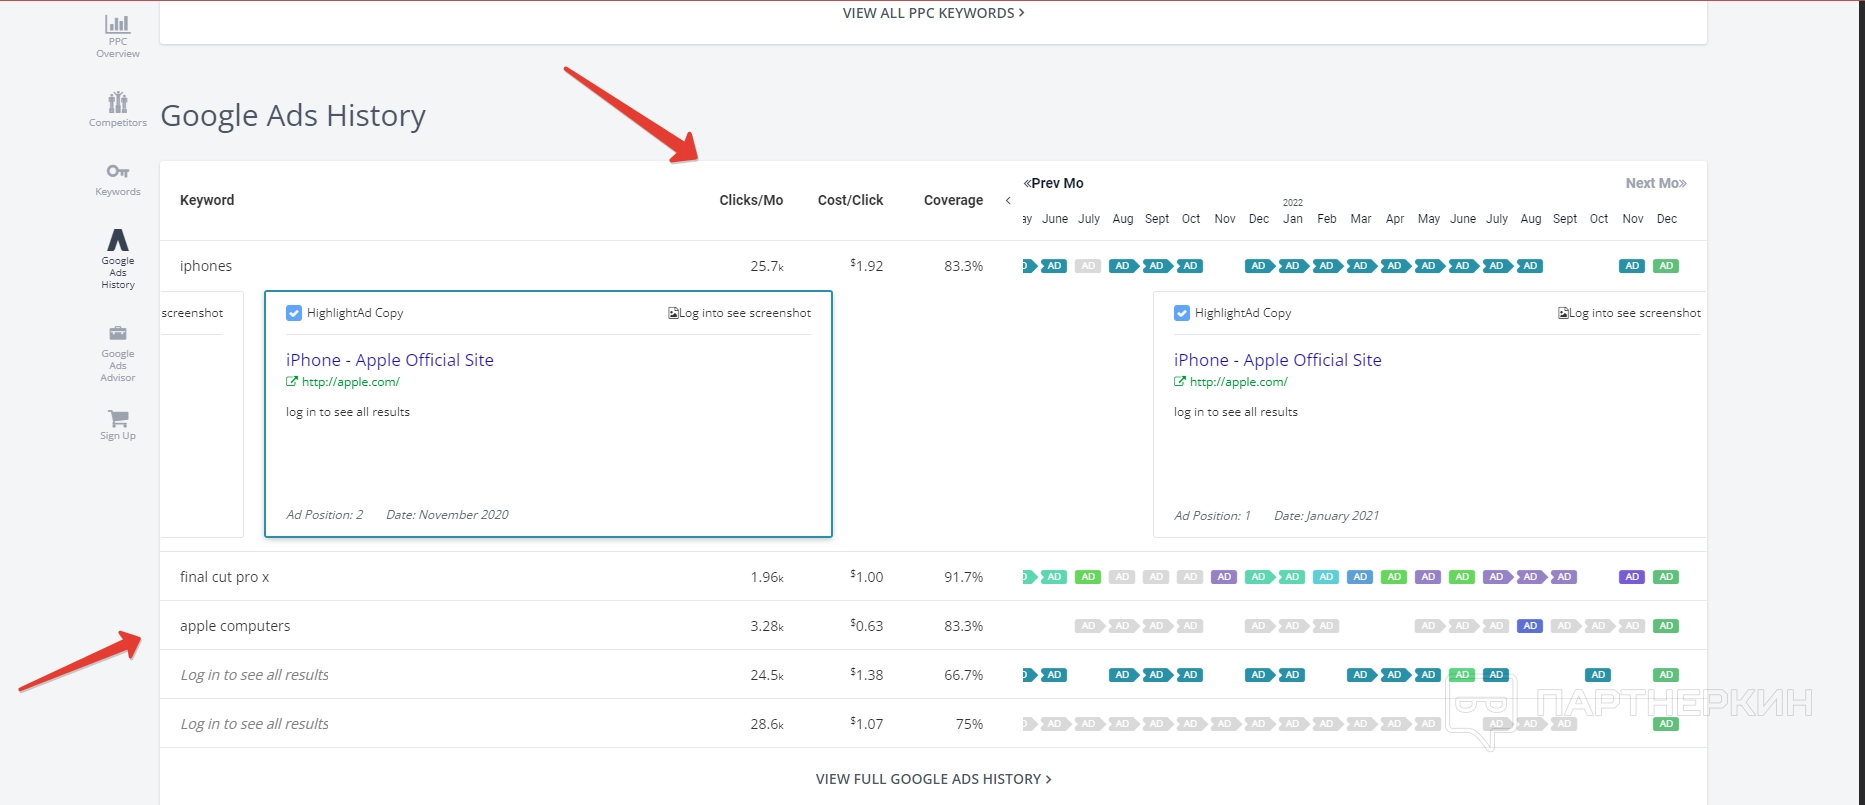This screenshot has width=1865, height=805.
Task: Click the green AD badge in iphones row
Action: 1666,266
